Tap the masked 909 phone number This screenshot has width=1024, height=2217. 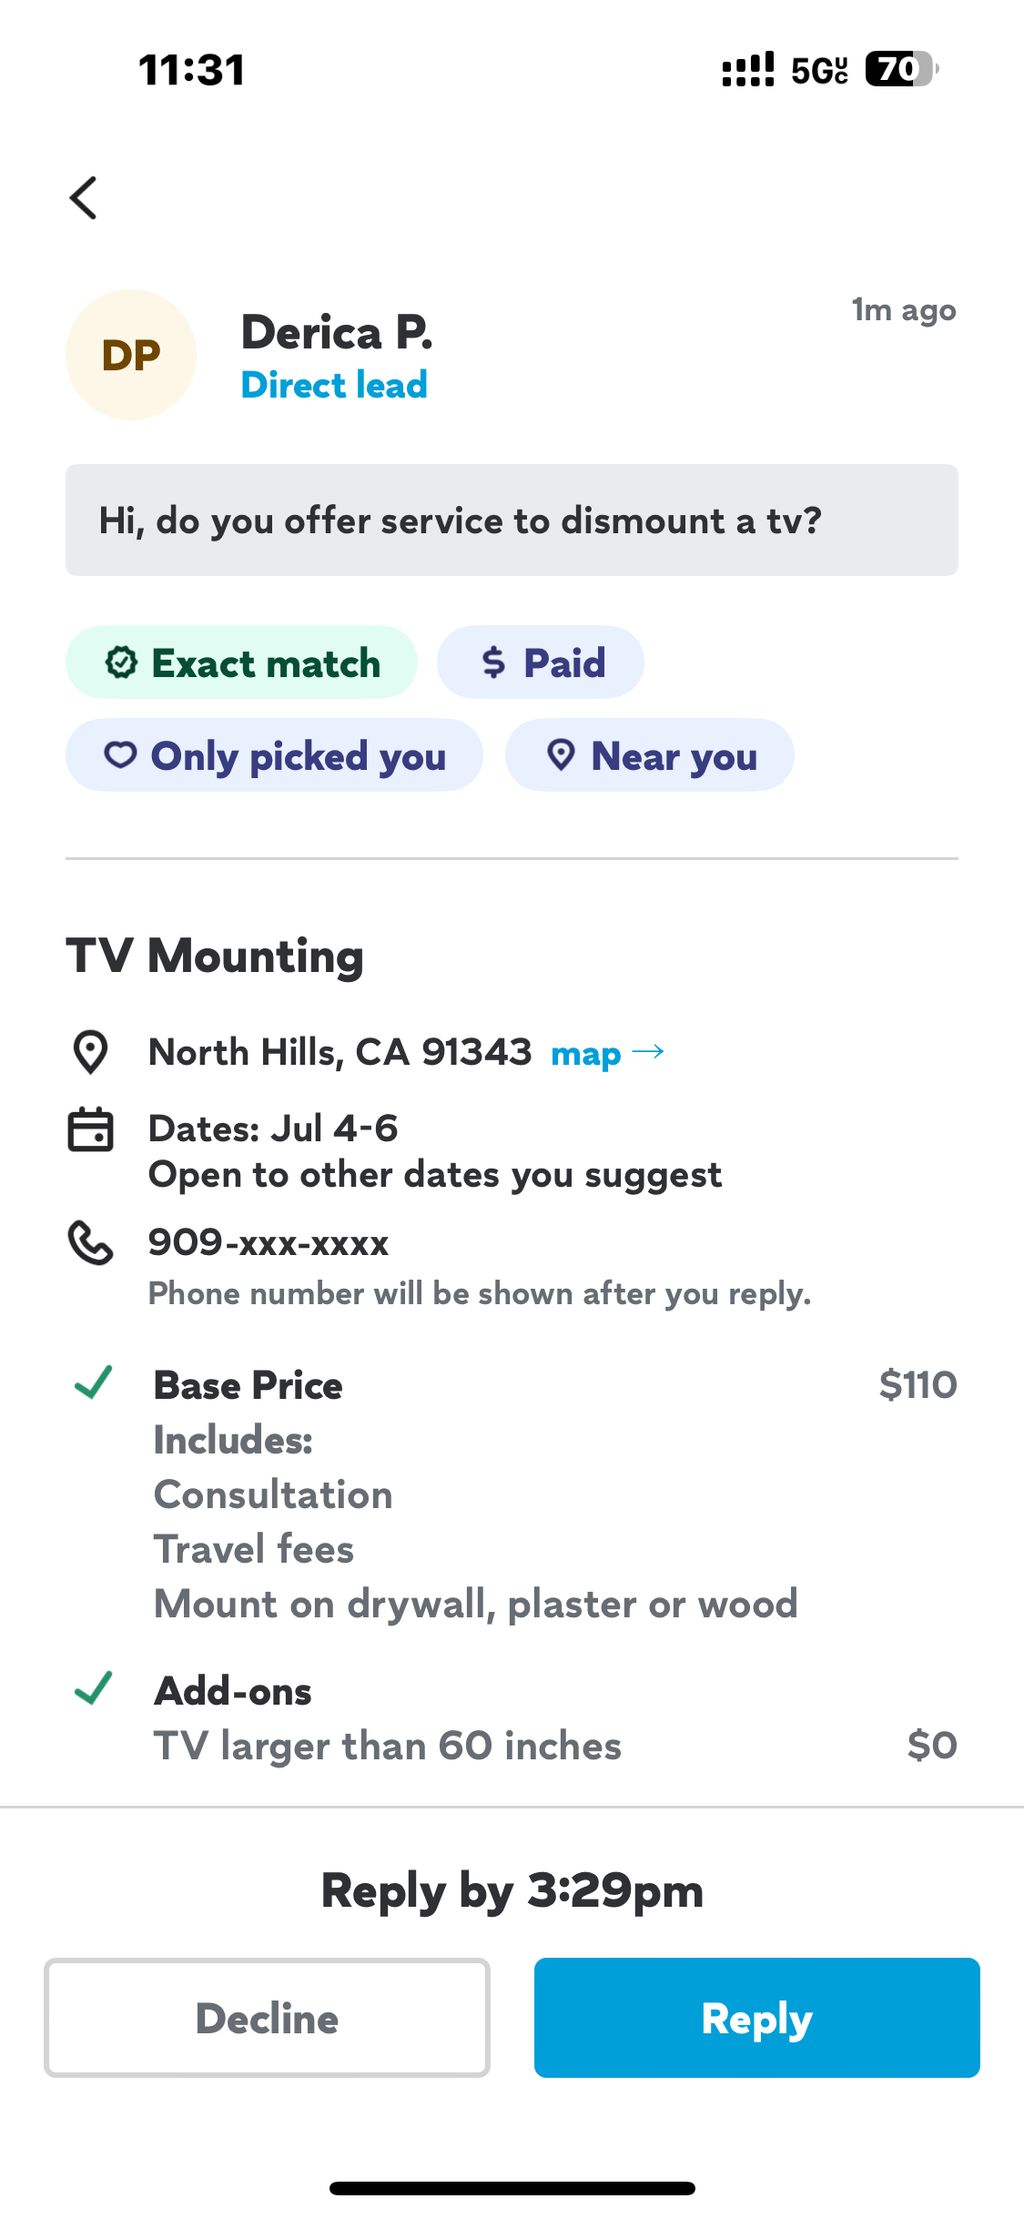(x=268, y=1243)
